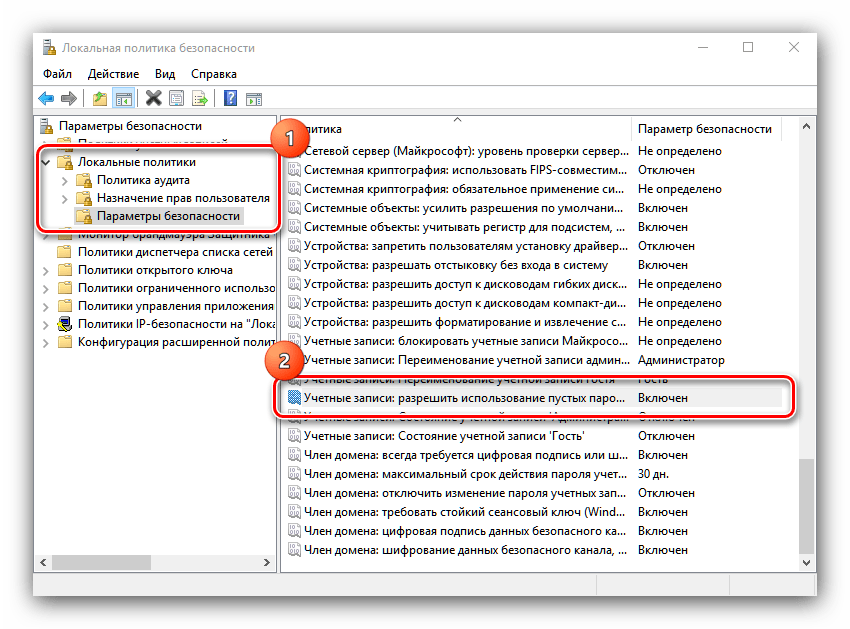This screenshot has width=850, height=629.
Task: Expand Назначение прав пользователя node
Action: 64,198
